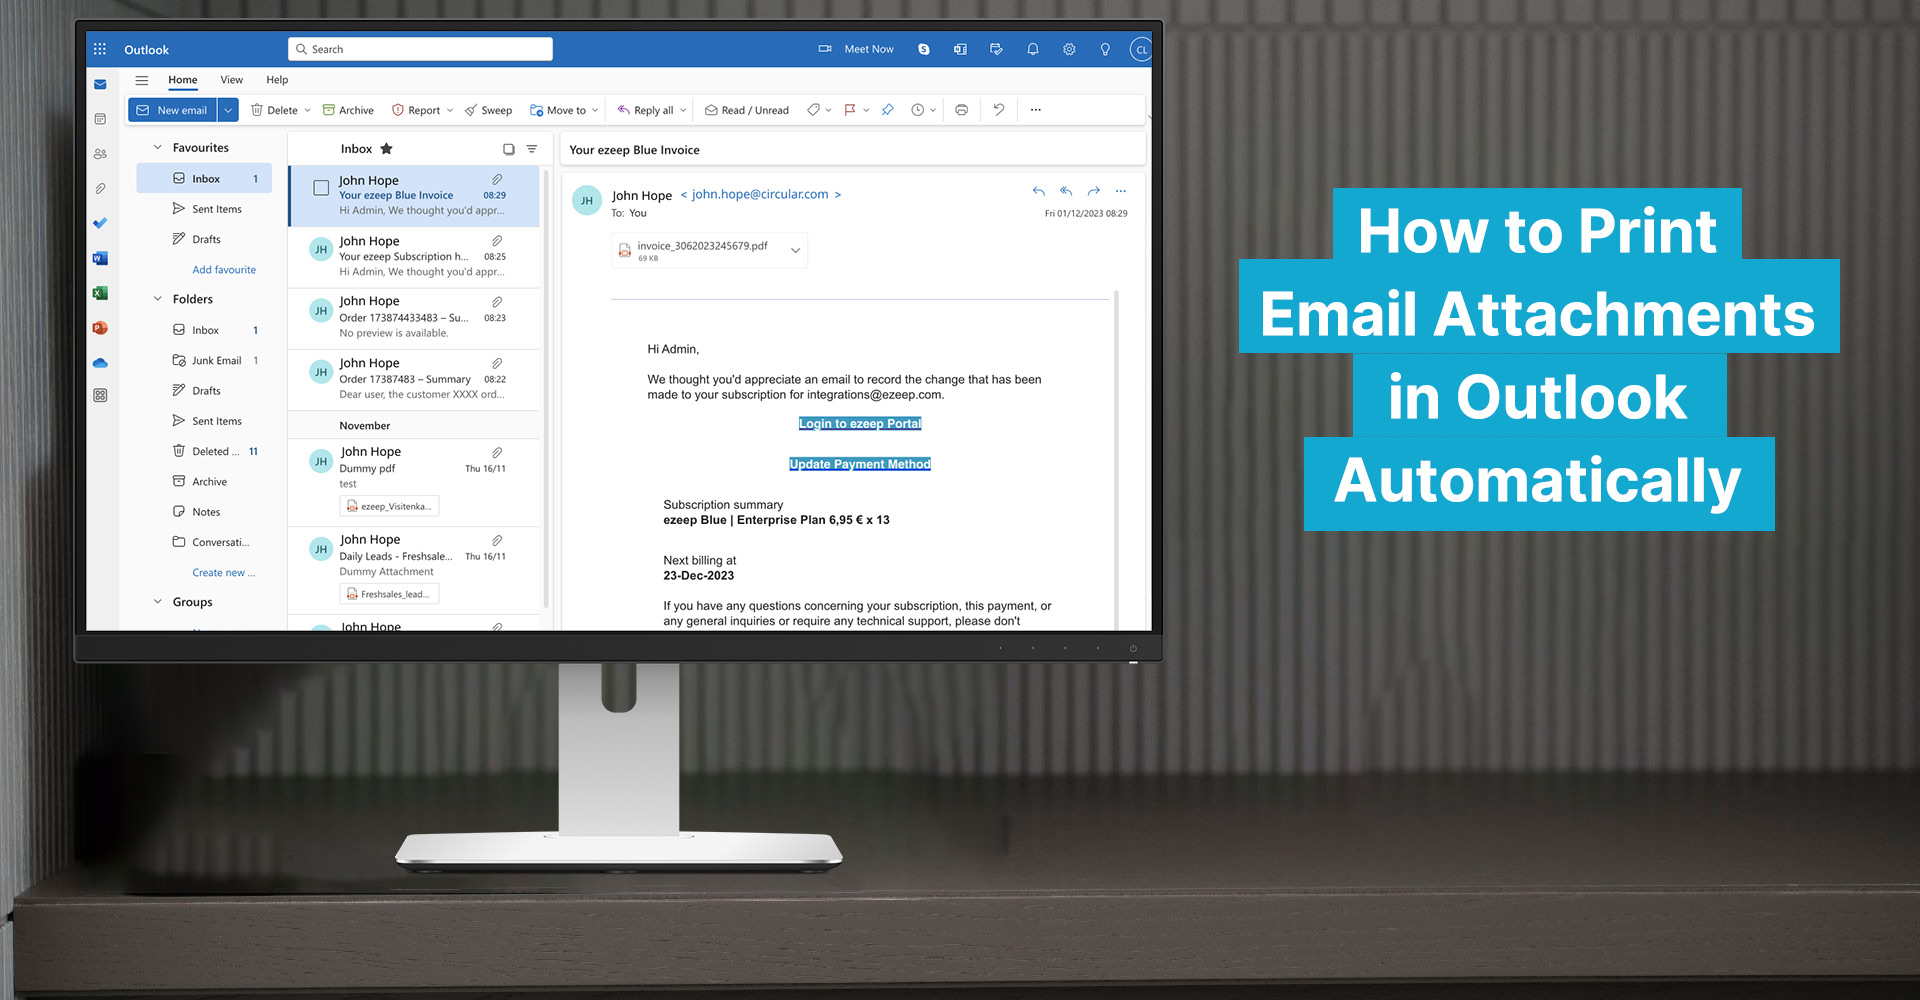Image resolution: width=1920 pixels, height=1000 pixels.
Task: Click the Sweep button
Action: [488, 110]
